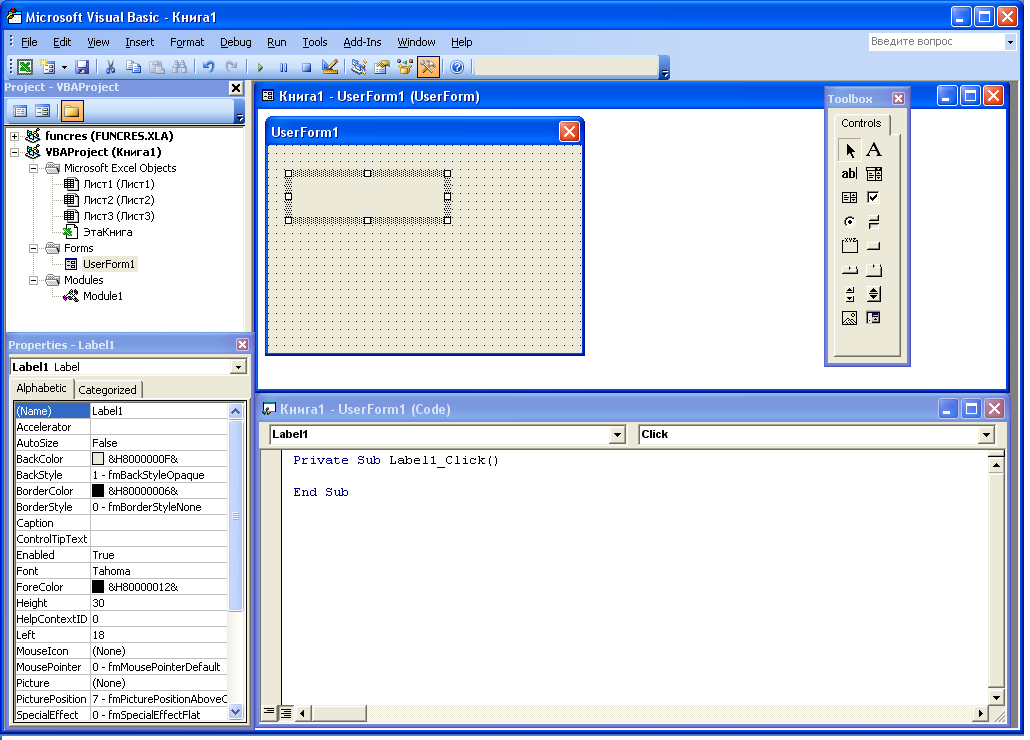This screenshot has width=1030, height=740.
Task: Click the ForeColor black swatch
Action: pos(98,587)
